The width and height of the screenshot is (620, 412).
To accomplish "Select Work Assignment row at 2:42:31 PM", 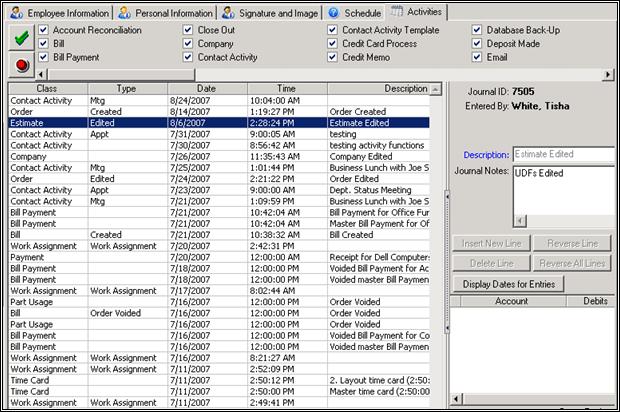I will click(x=219, y=246).
